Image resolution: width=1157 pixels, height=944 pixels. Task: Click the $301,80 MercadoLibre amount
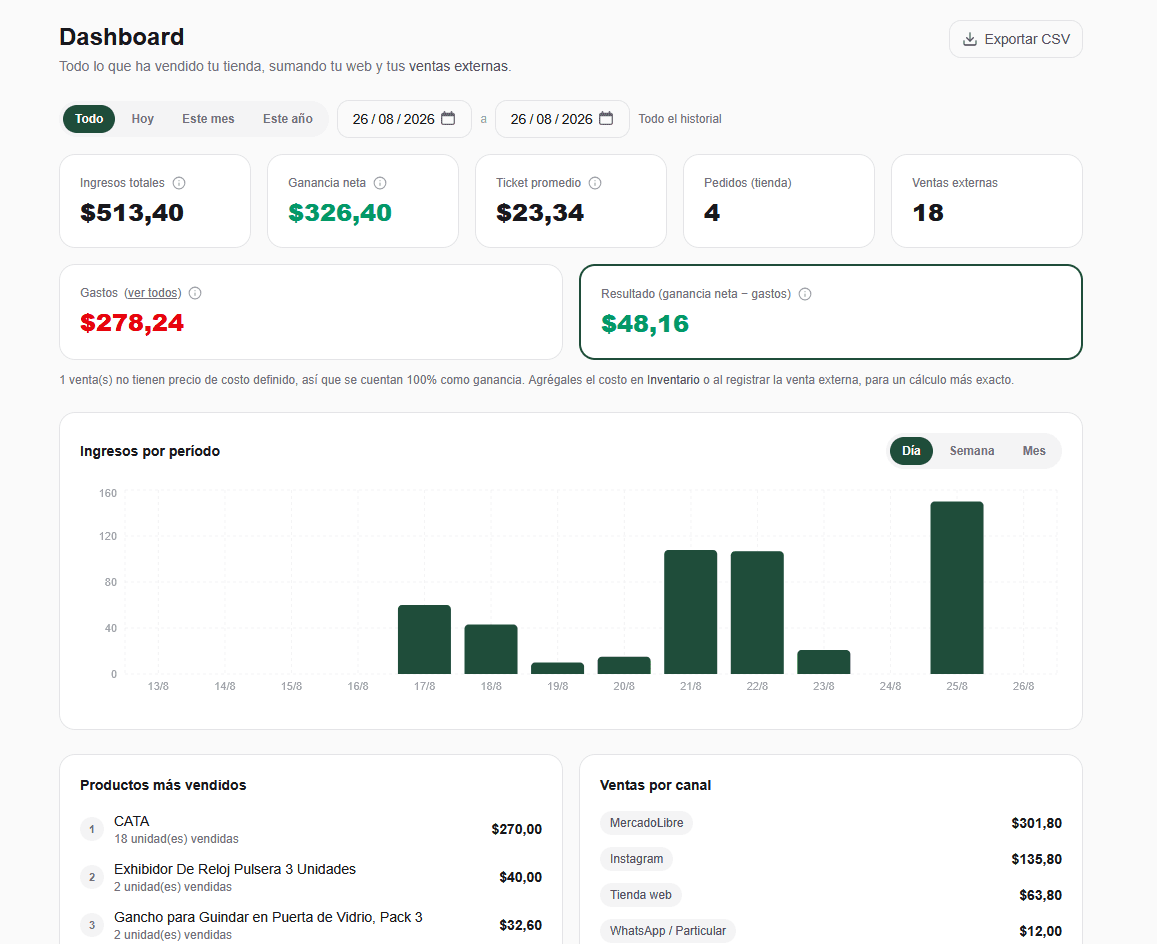tap(1036, 823)
